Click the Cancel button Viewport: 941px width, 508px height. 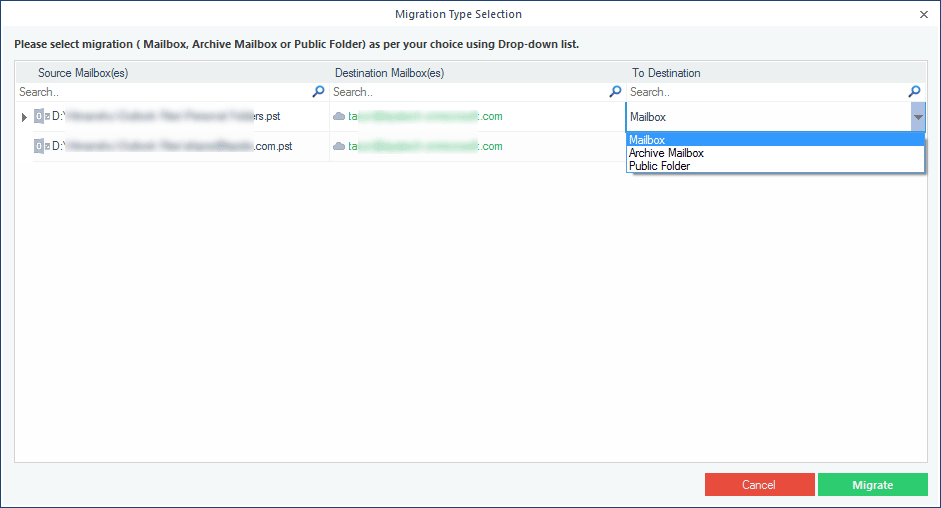coord(759,485)
